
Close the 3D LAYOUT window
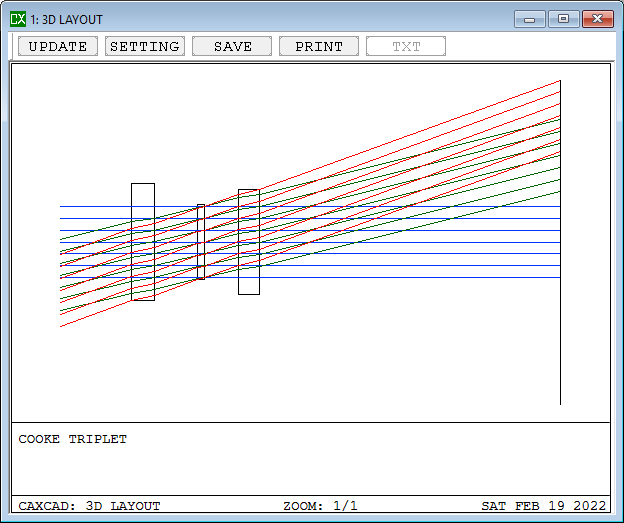[598, 19]
